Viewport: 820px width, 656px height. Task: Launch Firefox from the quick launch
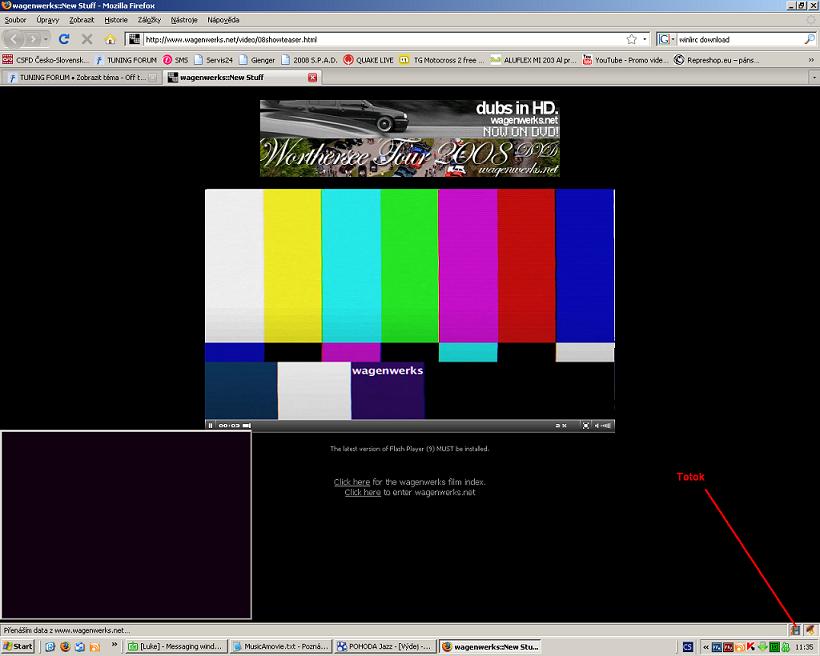(x=65, y=647)
